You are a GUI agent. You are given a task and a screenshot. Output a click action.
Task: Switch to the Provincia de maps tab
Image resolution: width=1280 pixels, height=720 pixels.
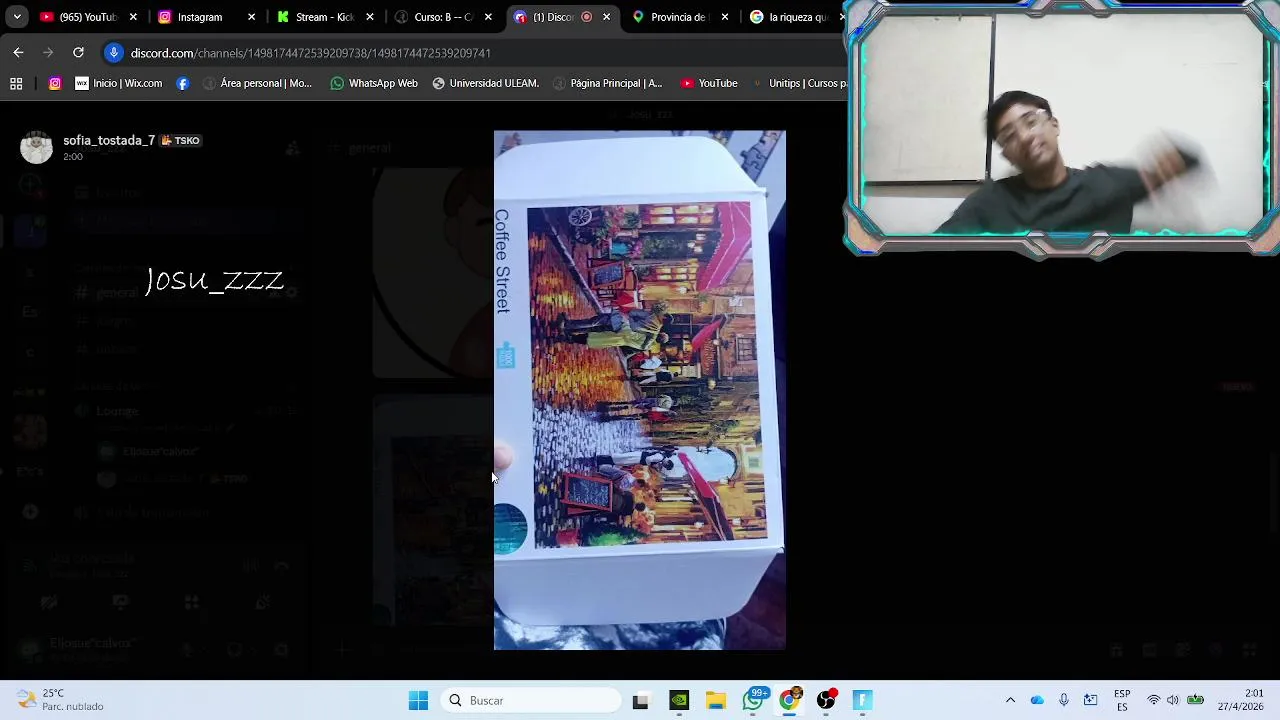(x=675, y=17)
